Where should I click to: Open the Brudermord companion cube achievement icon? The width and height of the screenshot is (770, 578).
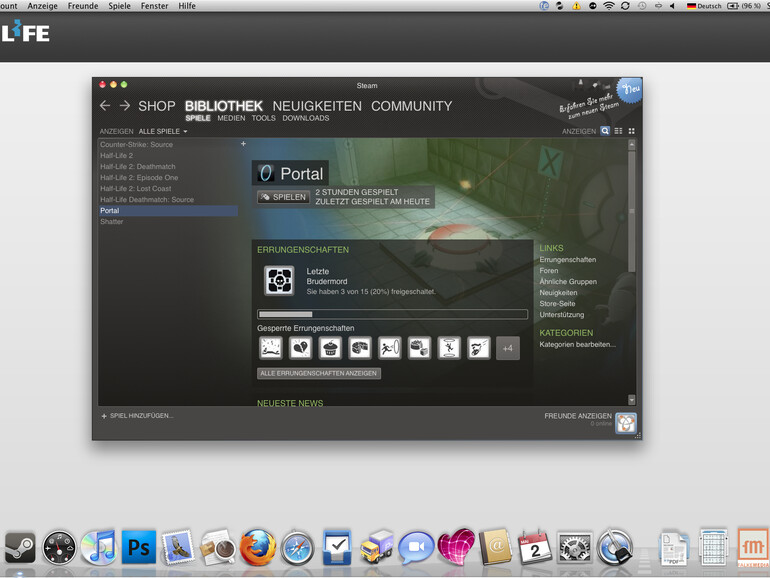coord(279,281)
